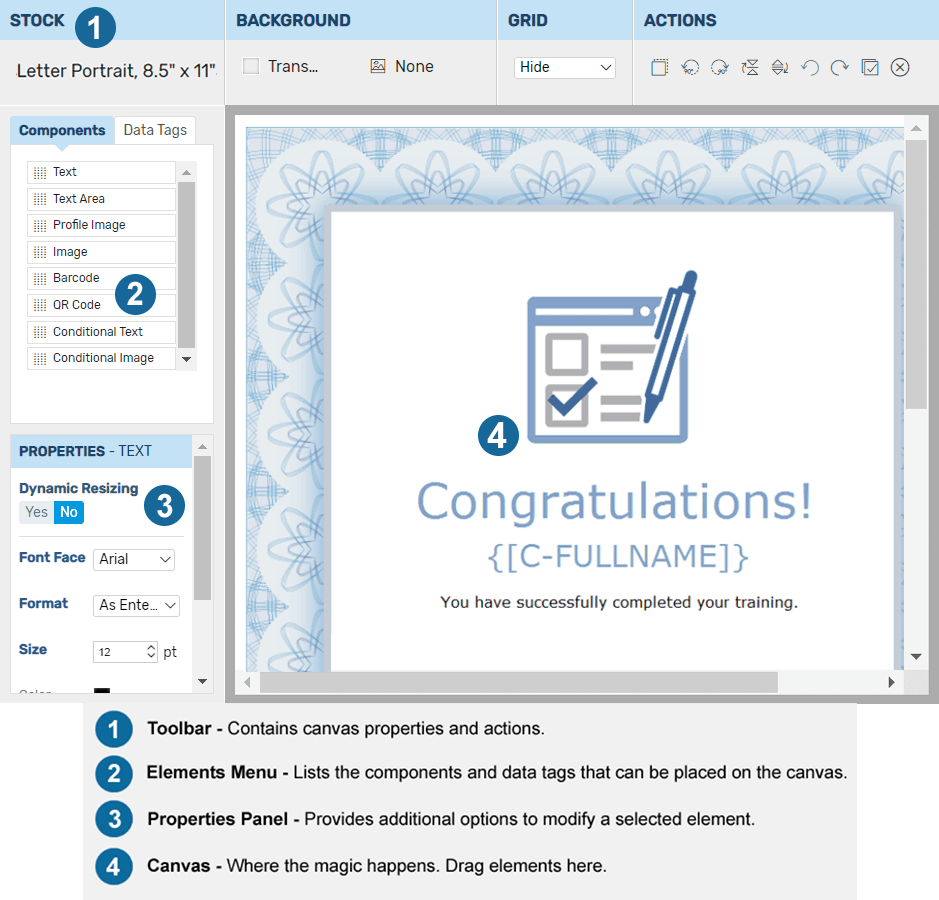Open the Format dropdown showing As Entered
This screenshot has width=939, height=900.
[136, 605]
